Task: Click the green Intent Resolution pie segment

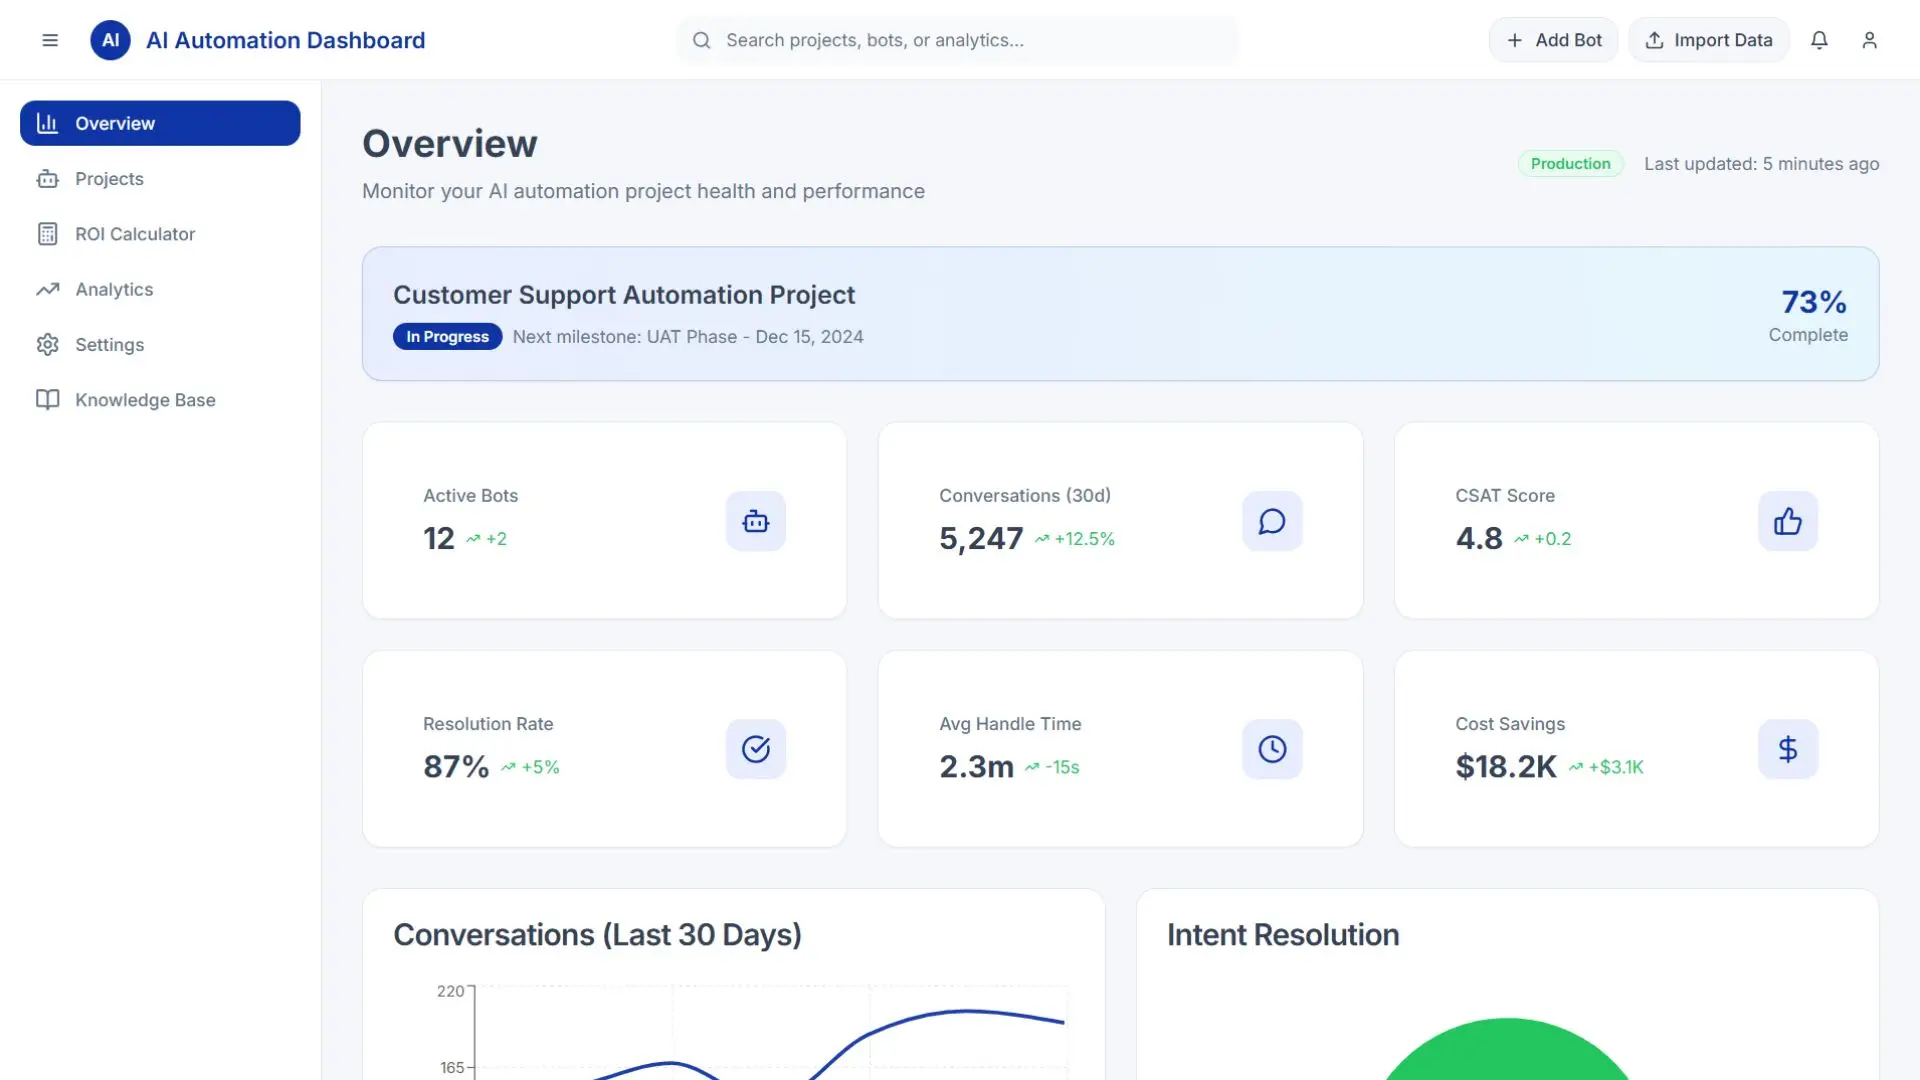Action: pos(1508,1050)
